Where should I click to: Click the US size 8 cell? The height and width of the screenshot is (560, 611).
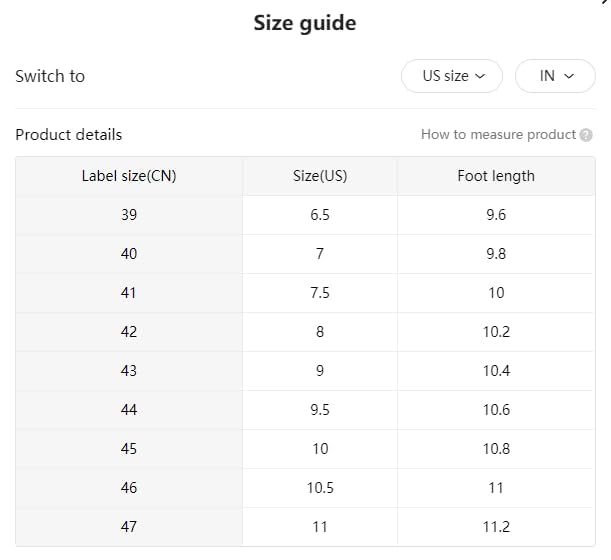(x=320, y=332)
